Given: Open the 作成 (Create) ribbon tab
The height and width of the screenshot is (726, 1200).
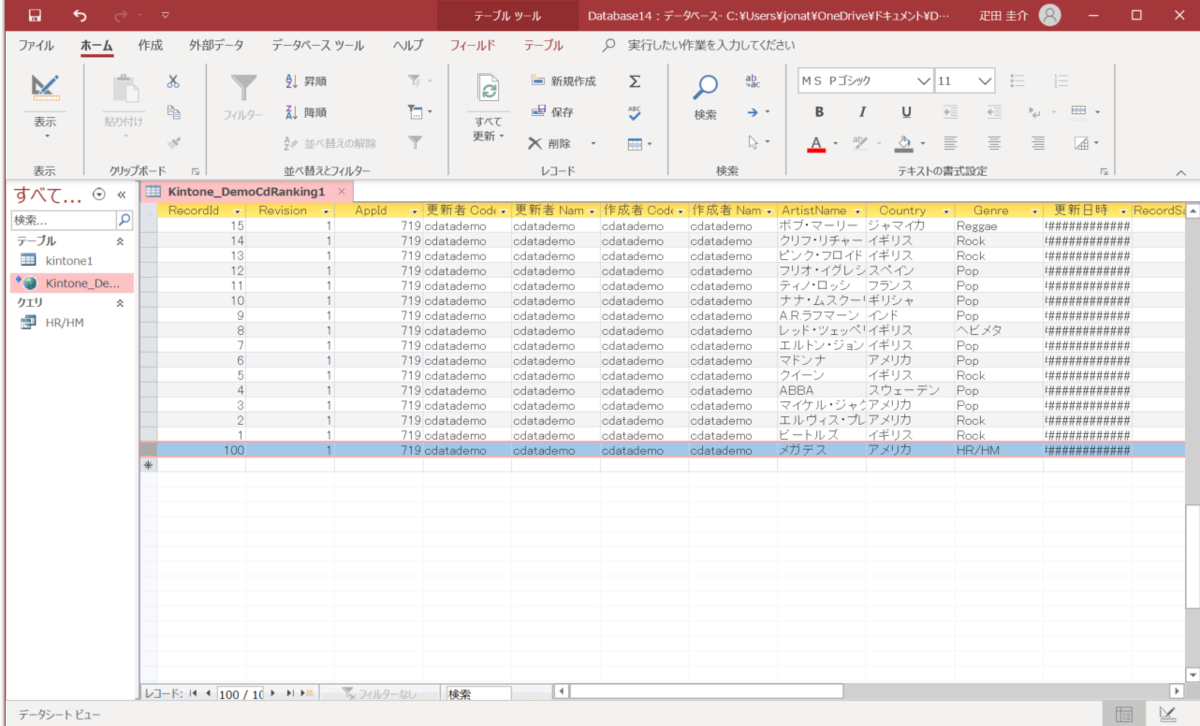Looking at the screenshot, I should (150, 45).
